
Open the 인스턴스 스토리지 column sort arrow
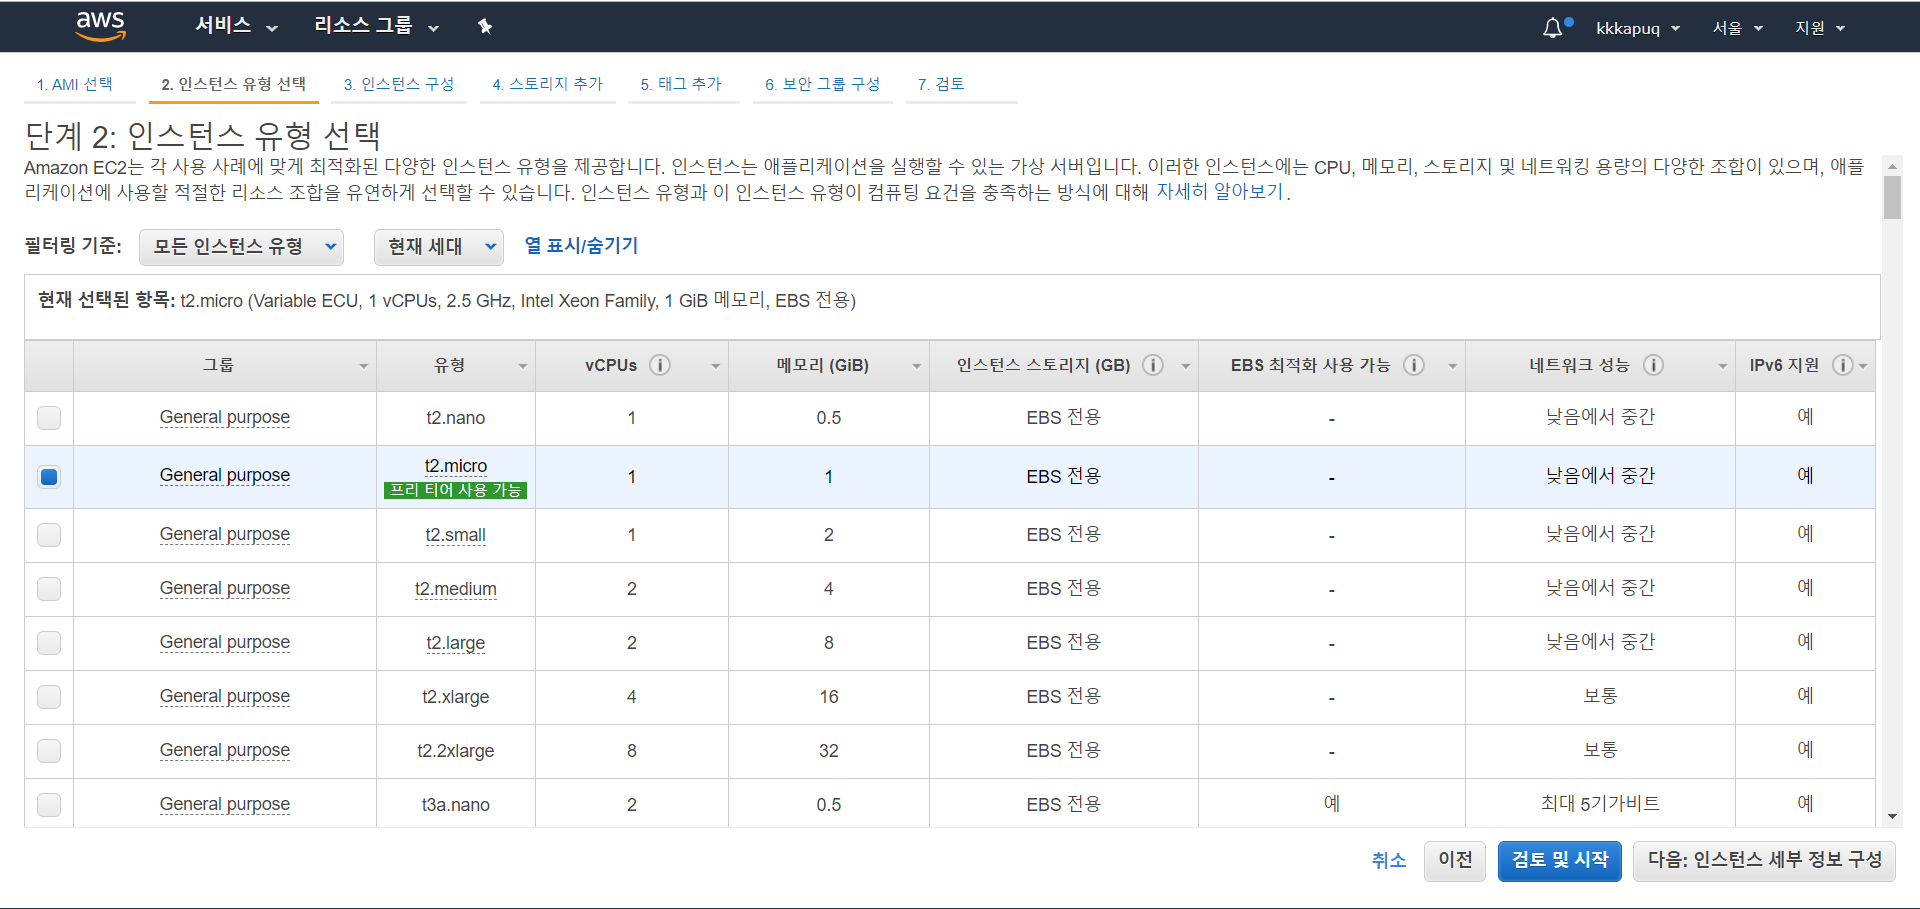[x=1186, y=366]
